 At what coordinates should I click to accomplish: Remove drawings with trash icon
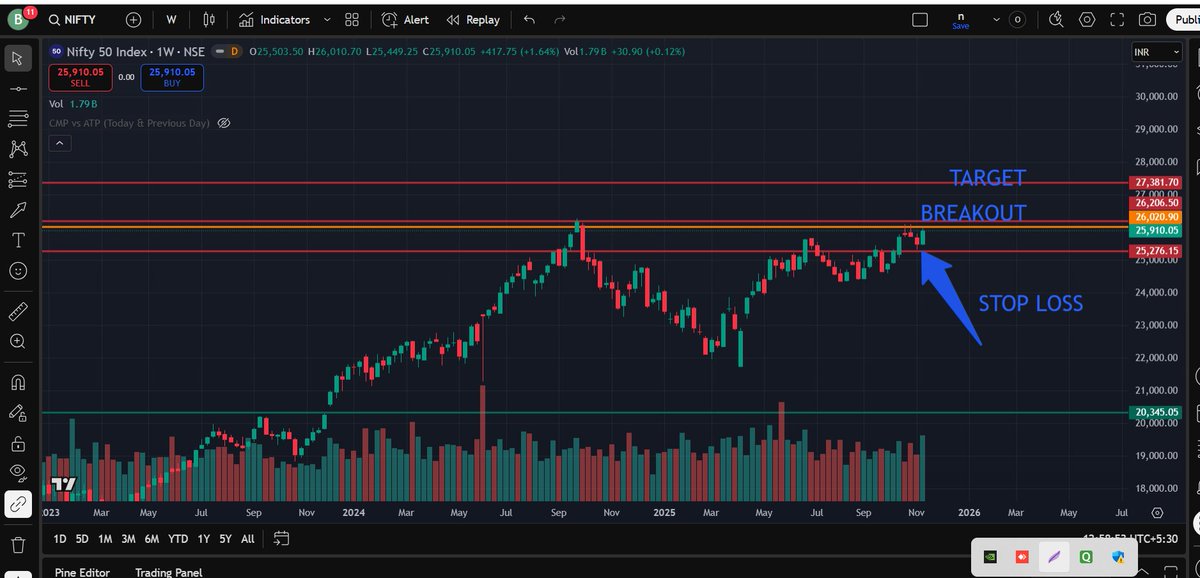tap(18, 545)
